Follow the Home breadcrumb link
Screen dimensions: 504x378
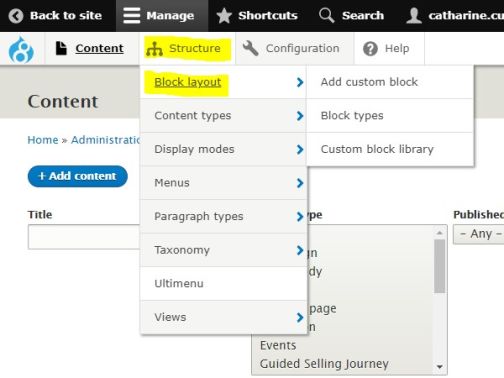(x=43, y=140)
